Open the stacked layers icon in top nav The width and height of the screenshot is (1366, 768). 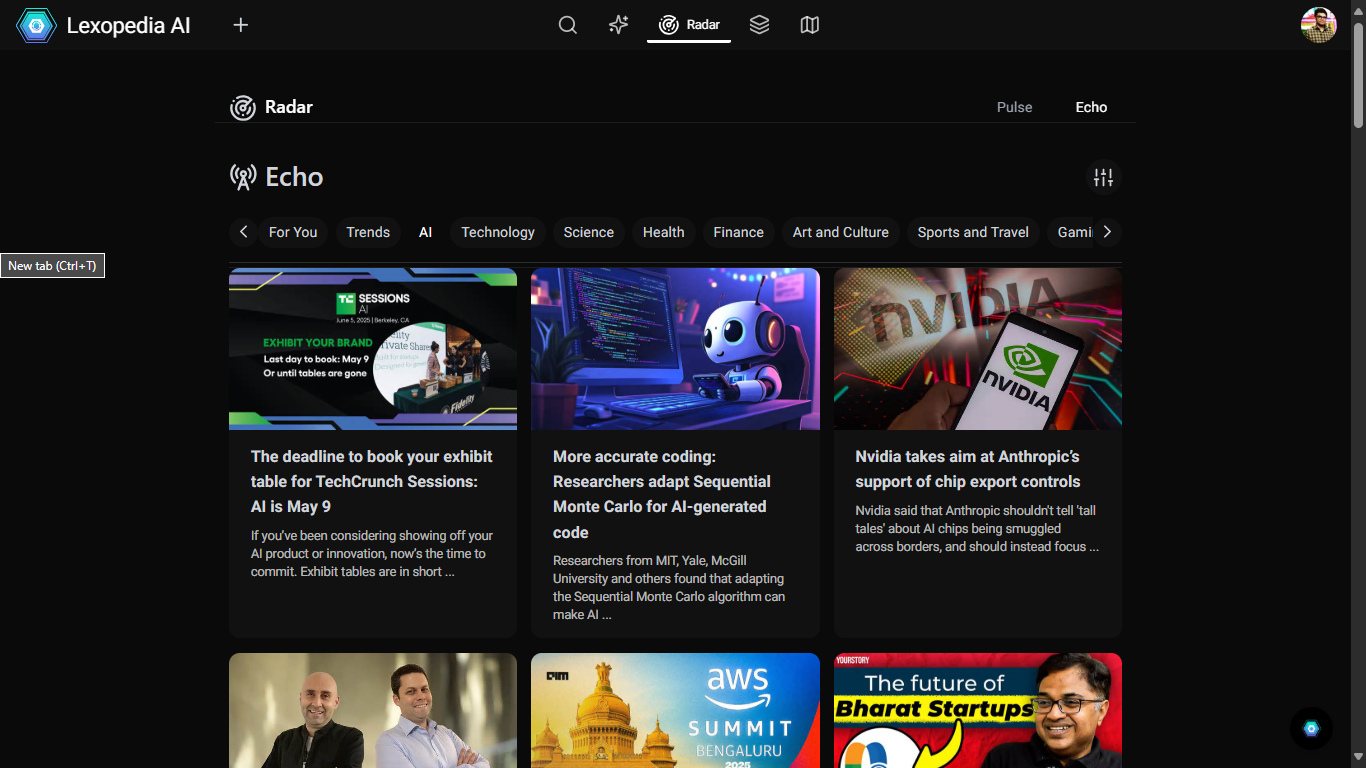coord(759,25)
